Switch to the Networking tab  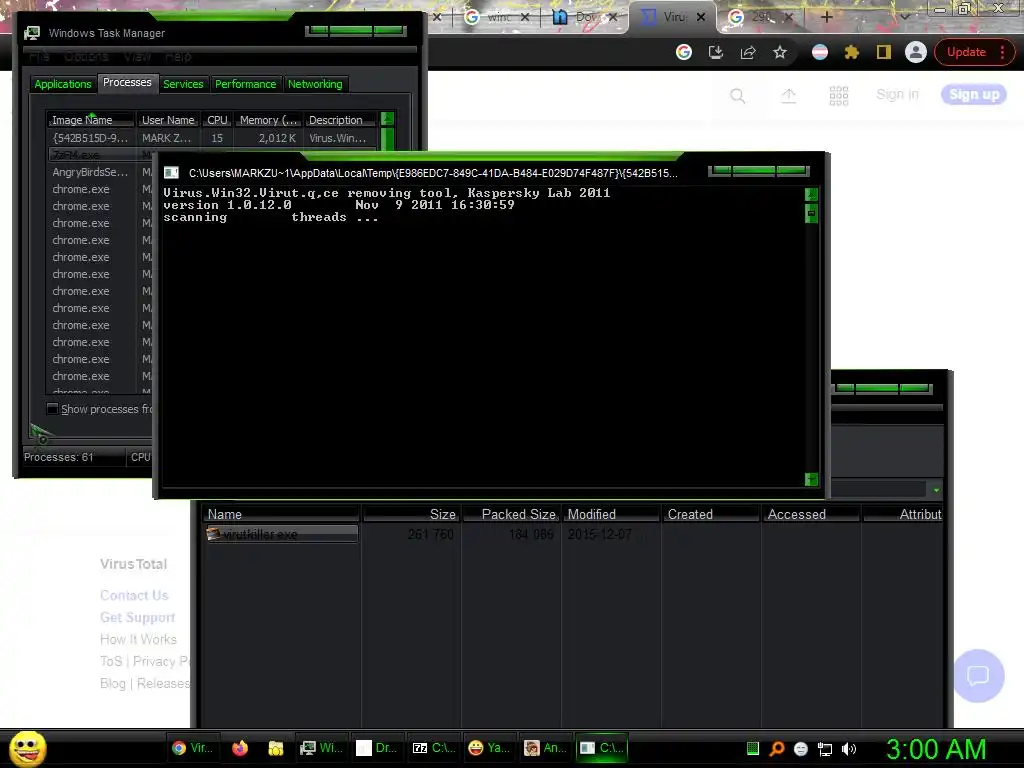315,84
